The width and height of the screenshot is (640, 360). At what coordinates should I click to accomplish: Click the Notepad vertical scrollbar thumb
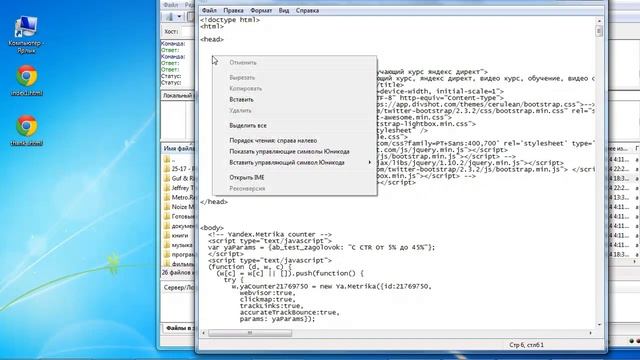(x=599, y=31)
